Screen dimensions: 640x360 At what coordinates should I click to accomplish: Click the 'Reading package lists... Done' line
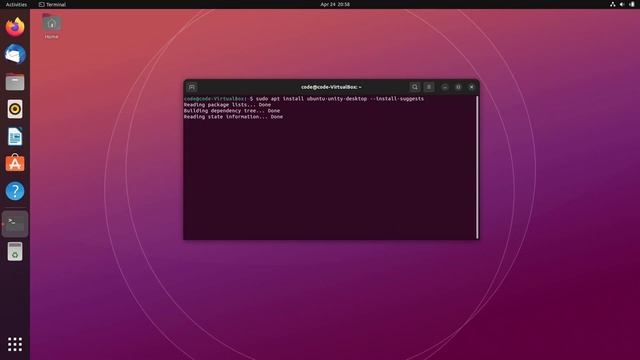[x=227, y=105]
